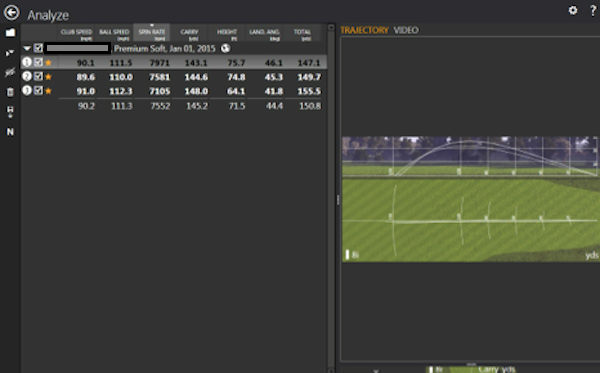The height and width of the screenshot is (373, 600).
Task: Sort by the SPIN RATE column header
Action: [152, 34]
